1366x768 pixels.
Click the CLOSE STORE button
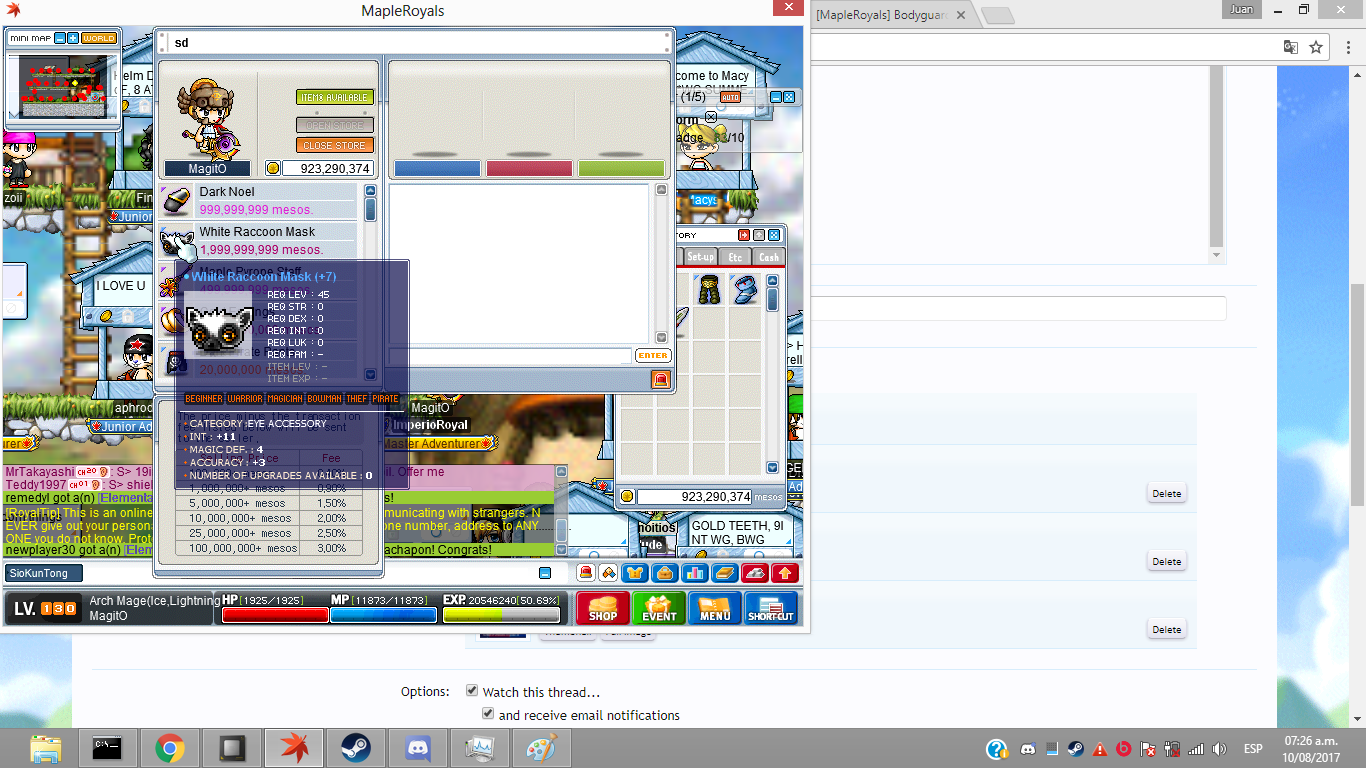coord(335,145)
